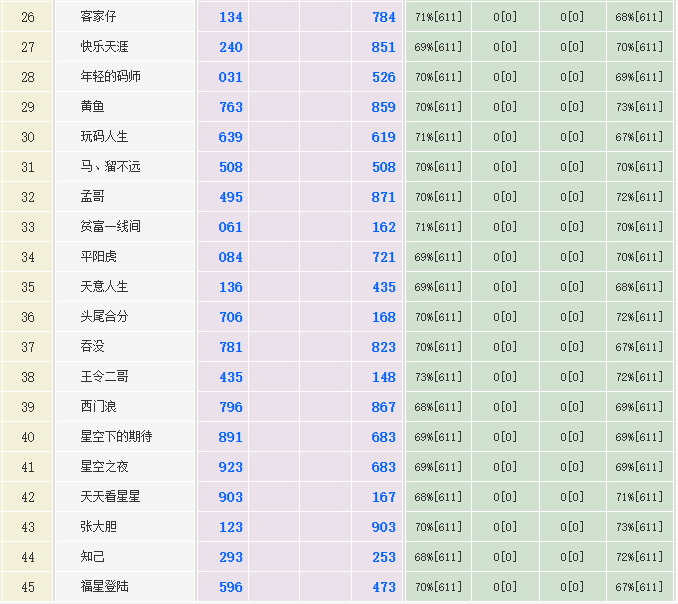Select user 贫富一线间
This screenshot has width=678, height=604.
110,227
